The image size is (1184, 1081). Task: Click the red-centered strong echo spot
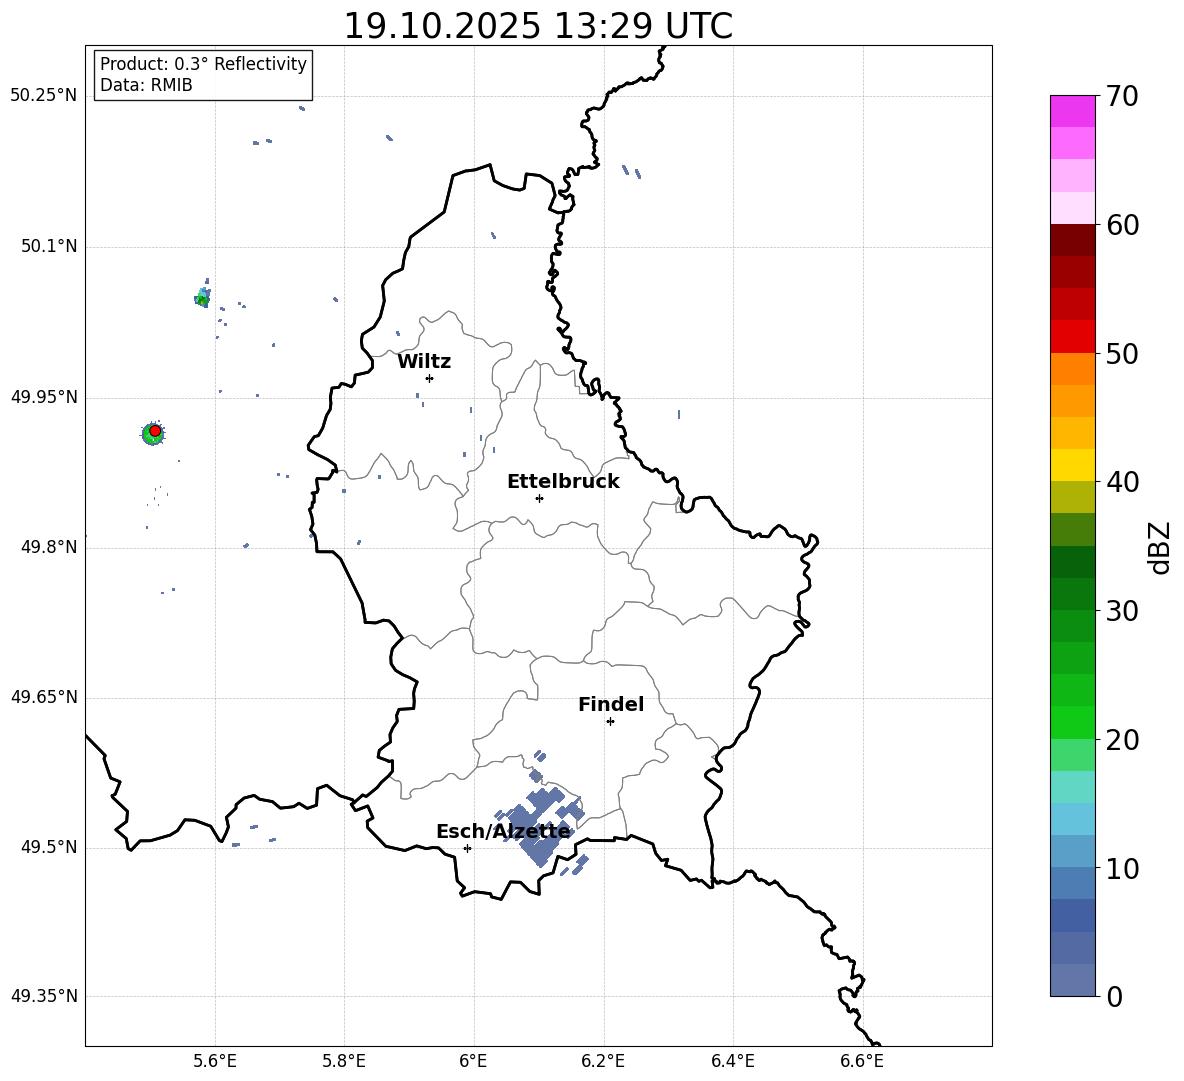(153, 433)
